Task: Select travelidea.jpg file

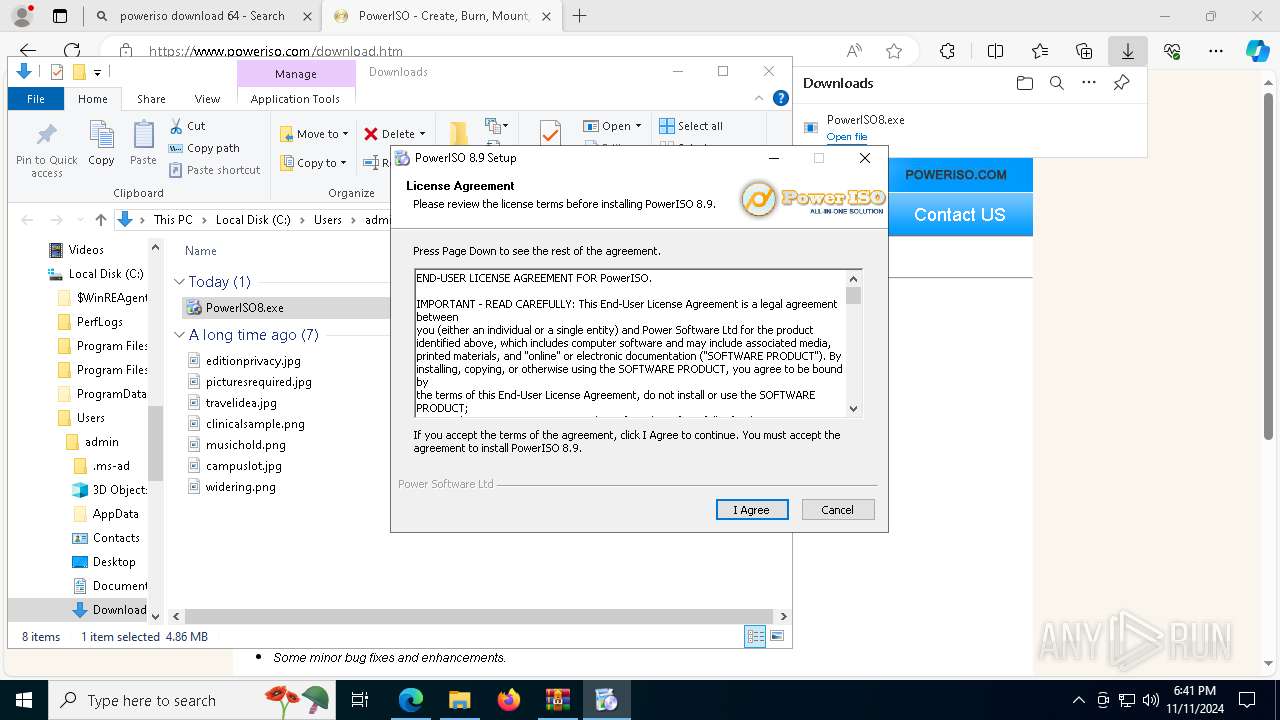Action: pos(241,403)
